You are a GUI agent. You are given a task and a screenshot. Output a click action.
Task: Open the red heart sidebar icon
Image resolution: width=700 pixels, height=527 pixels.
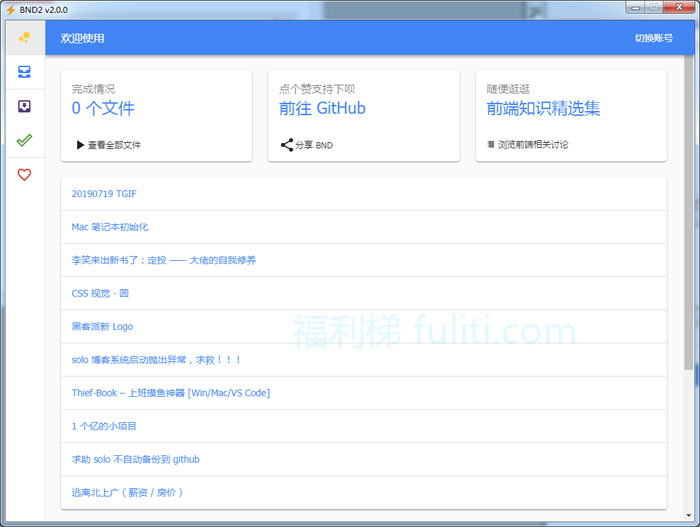[24, 174]
